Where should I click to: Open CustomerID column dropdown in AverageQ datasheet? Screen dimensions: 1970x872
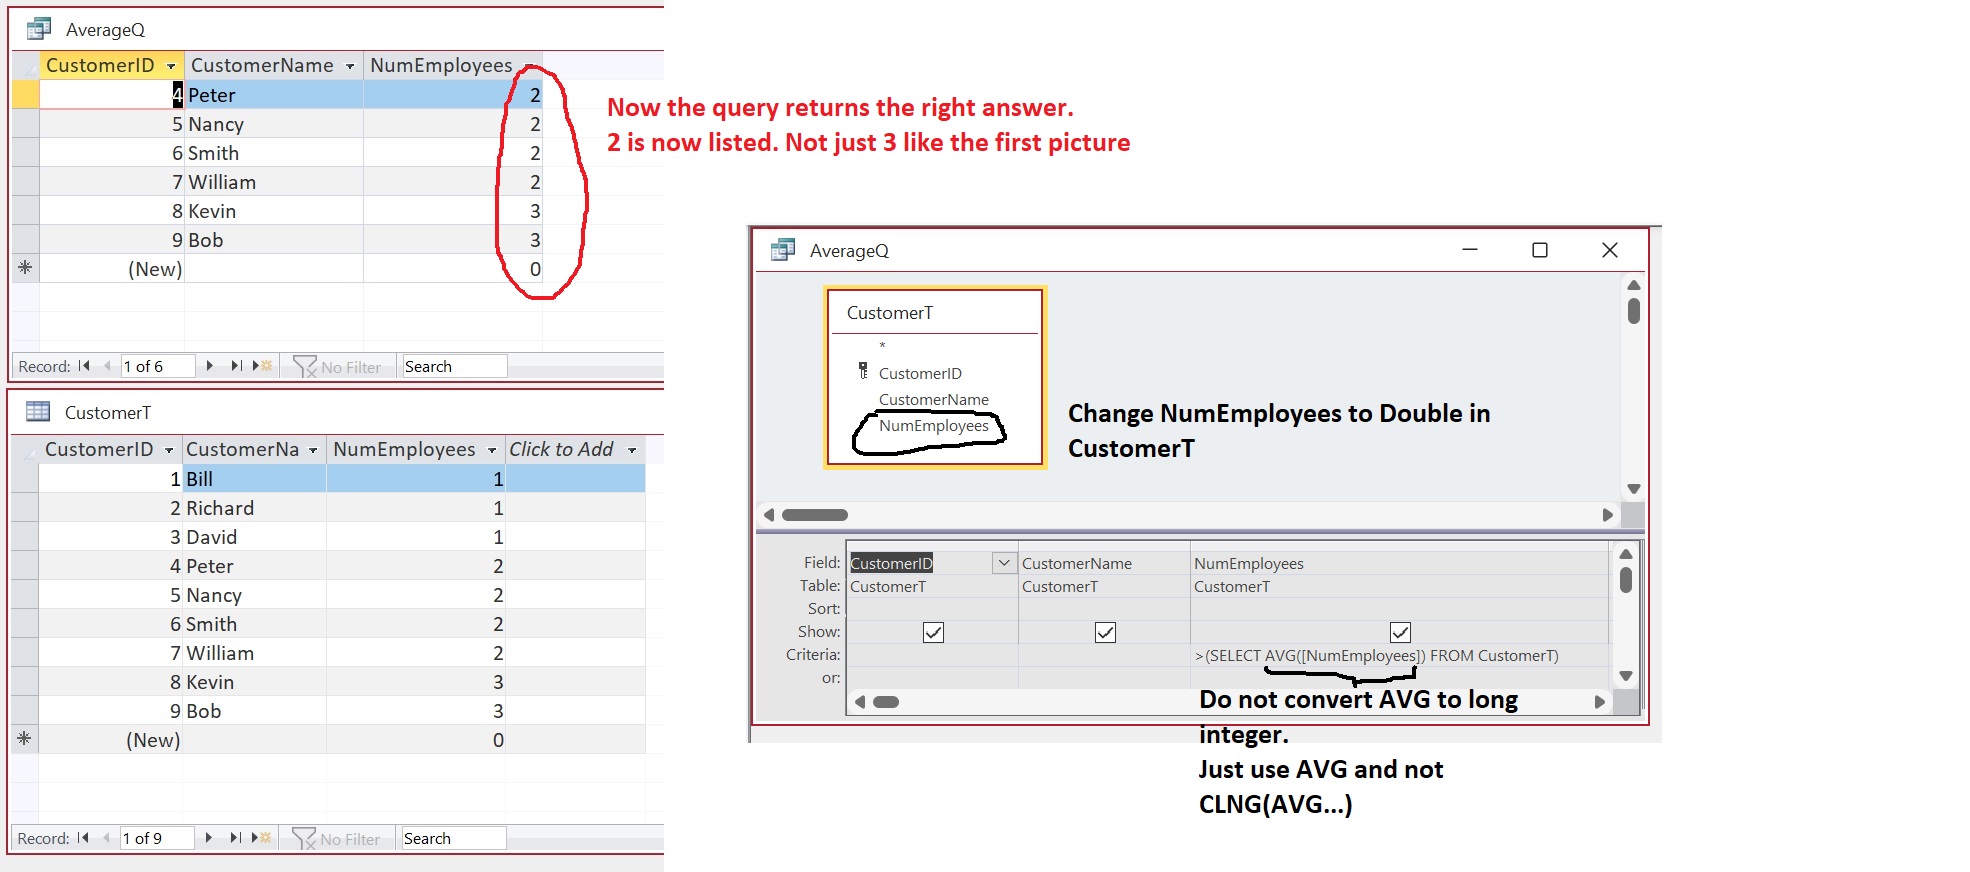coord(171,66)
